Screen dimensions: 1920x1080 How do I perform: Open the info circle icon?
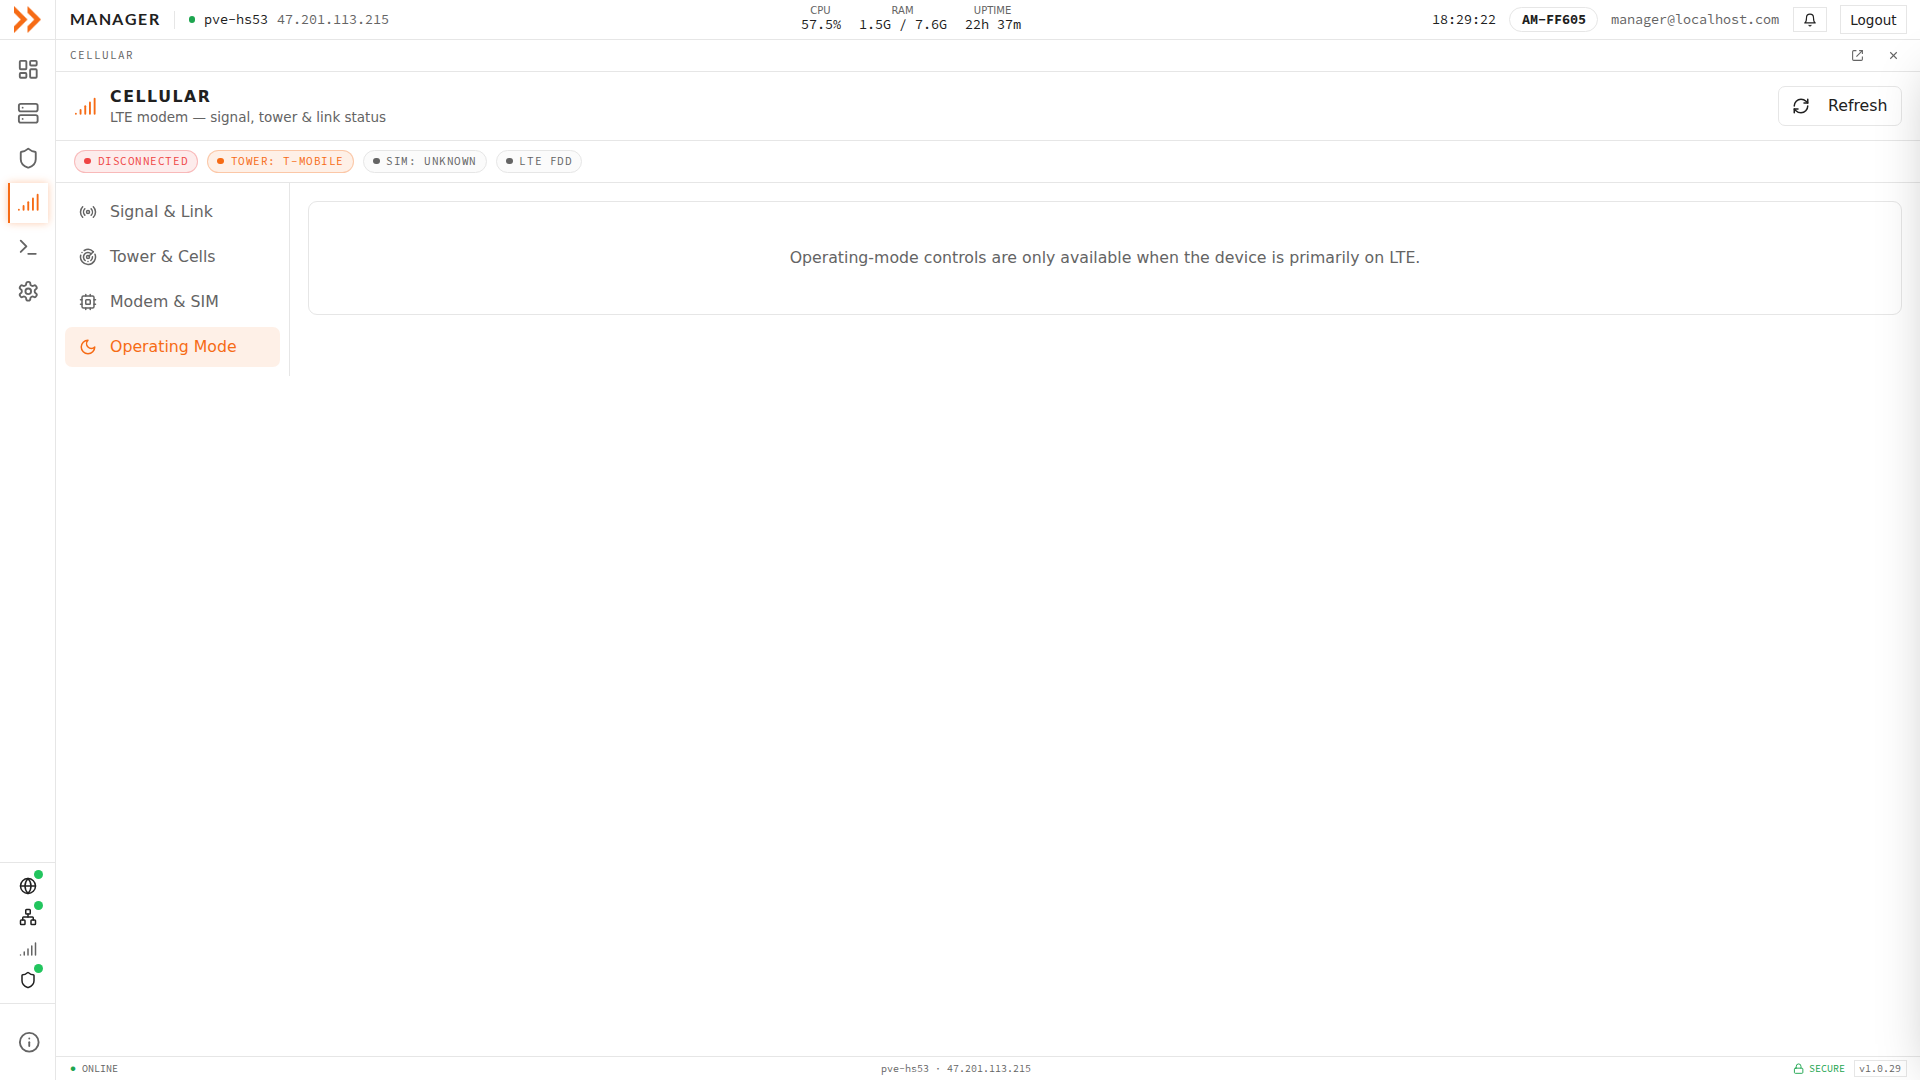29,1042
